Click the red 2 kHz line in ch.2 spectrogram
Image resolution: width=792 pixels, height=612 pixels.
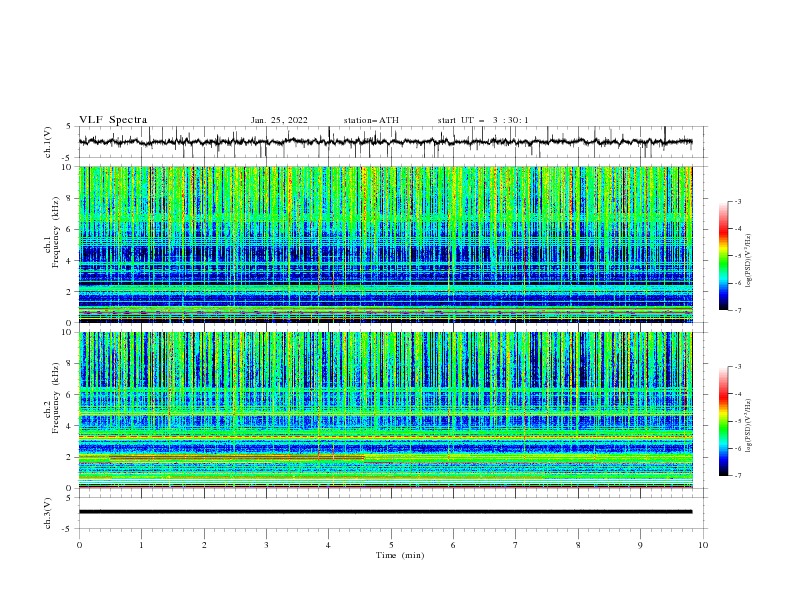point(237,457)
